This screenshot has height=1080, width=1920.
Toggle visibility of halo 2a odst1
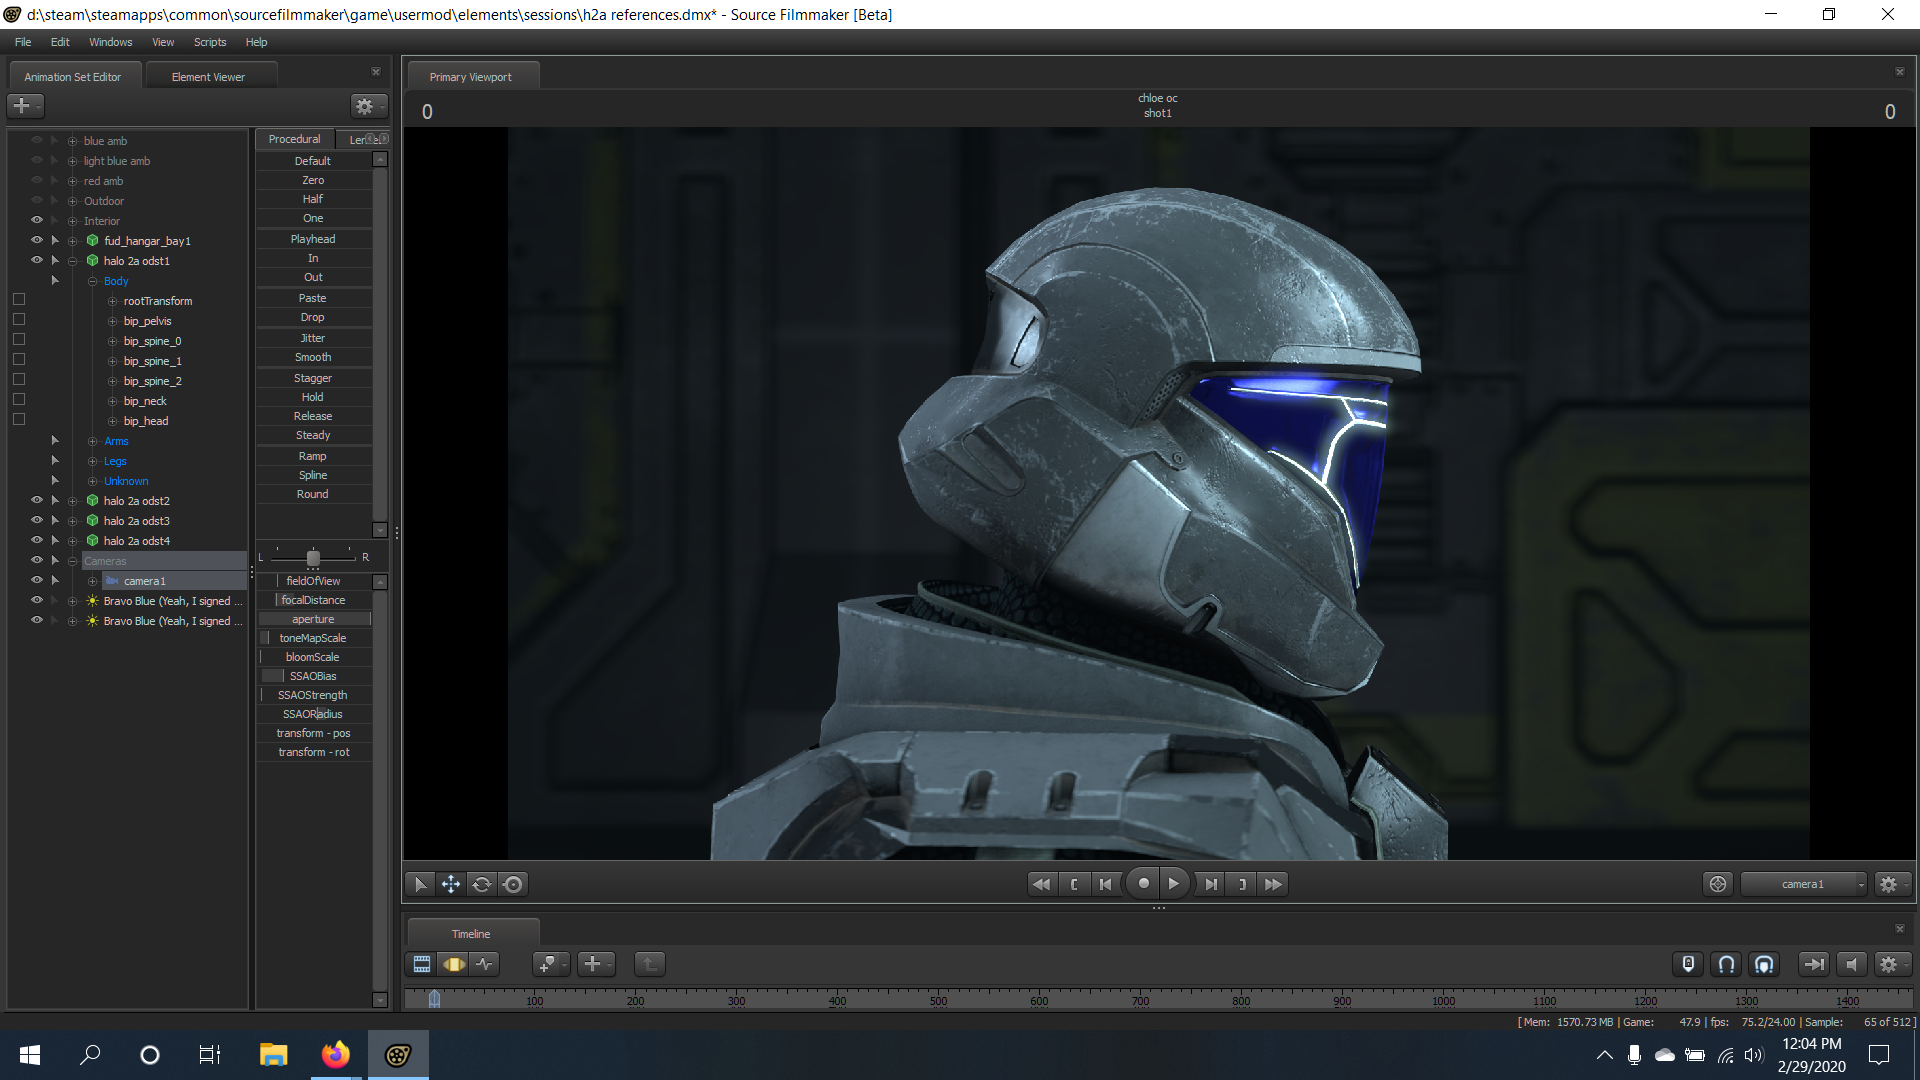point(37,260)
